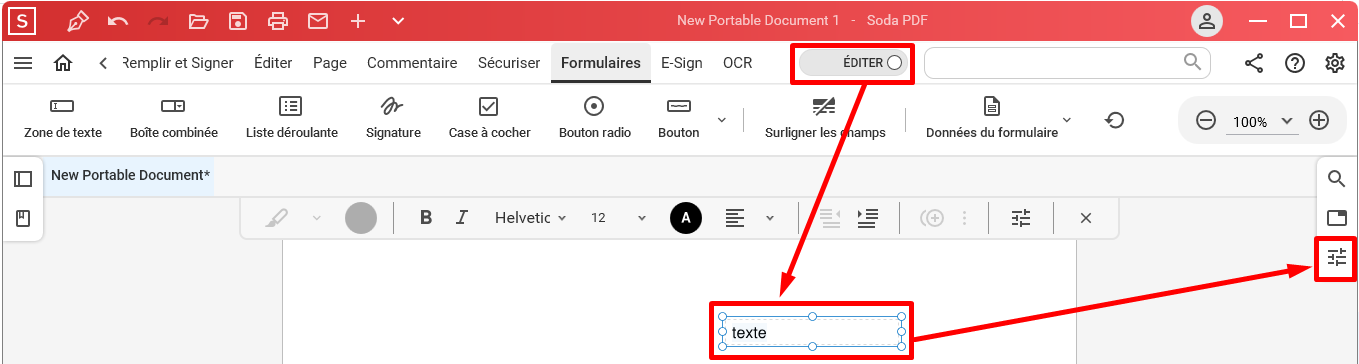Viewport: 1359px width, 364px height.
Task: Open the right sidebar search
Action: coord(1336,179)
